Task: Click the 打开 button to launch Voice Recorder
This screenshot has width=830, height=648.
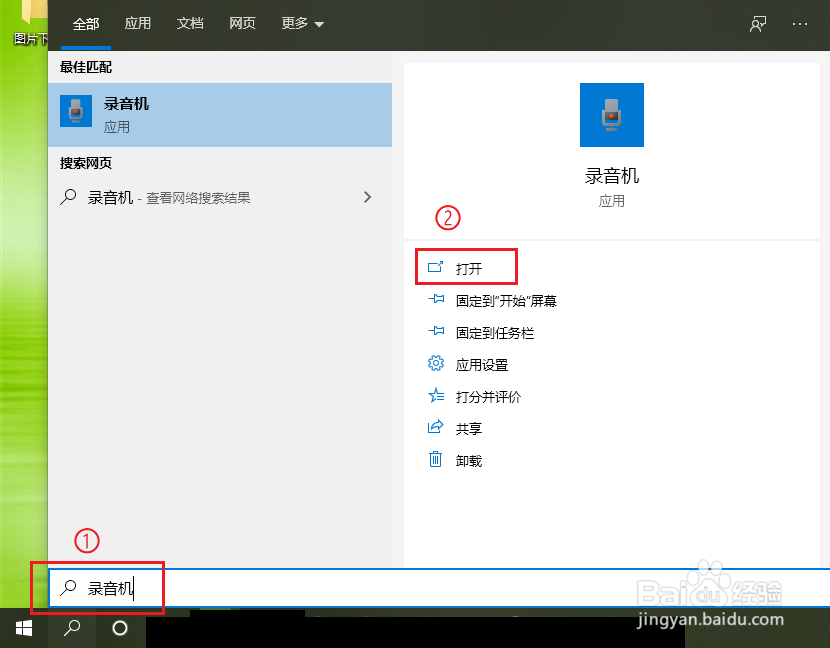Action: (466, 266)
